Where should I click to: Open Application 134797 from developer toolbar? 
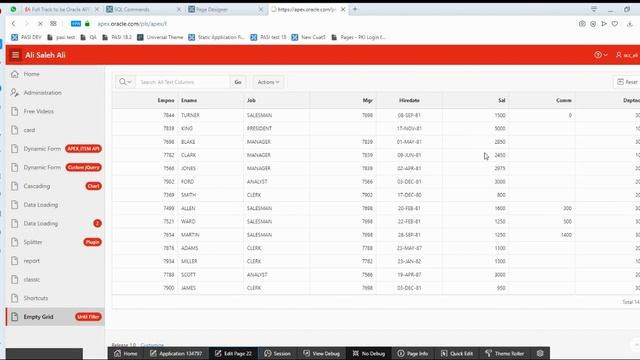click(176, 353)
